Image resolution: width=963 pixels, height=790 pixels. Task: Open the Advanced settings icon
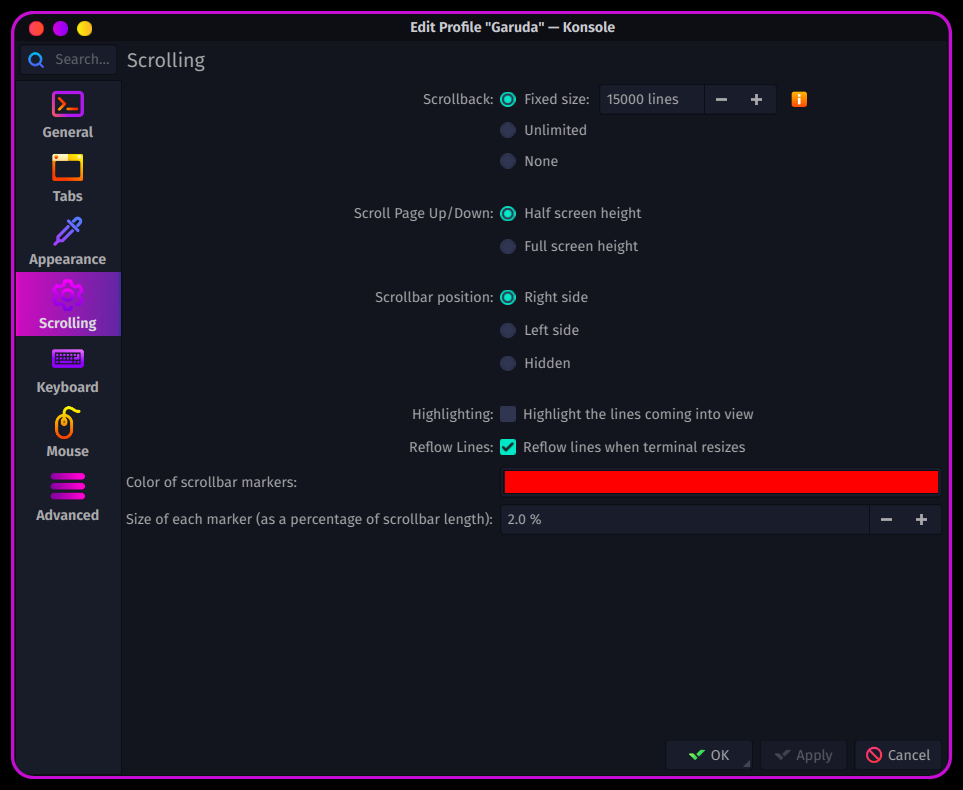coord(68,487)
